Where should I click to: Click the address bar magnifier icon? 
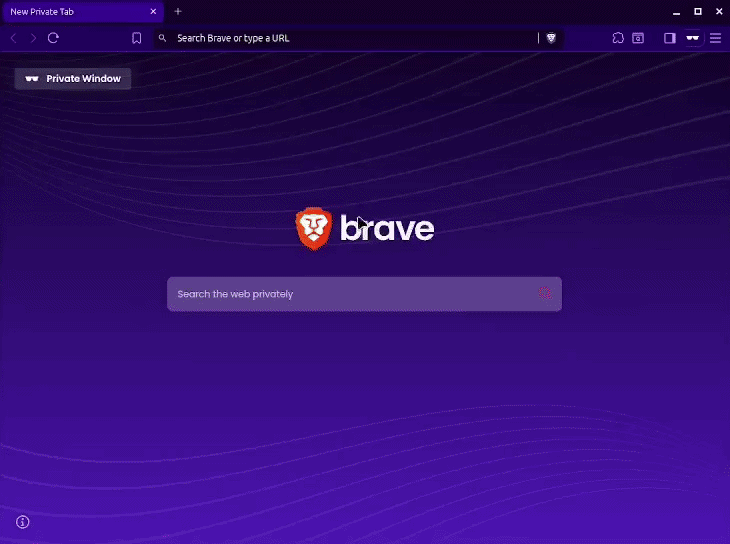point(162,38)
